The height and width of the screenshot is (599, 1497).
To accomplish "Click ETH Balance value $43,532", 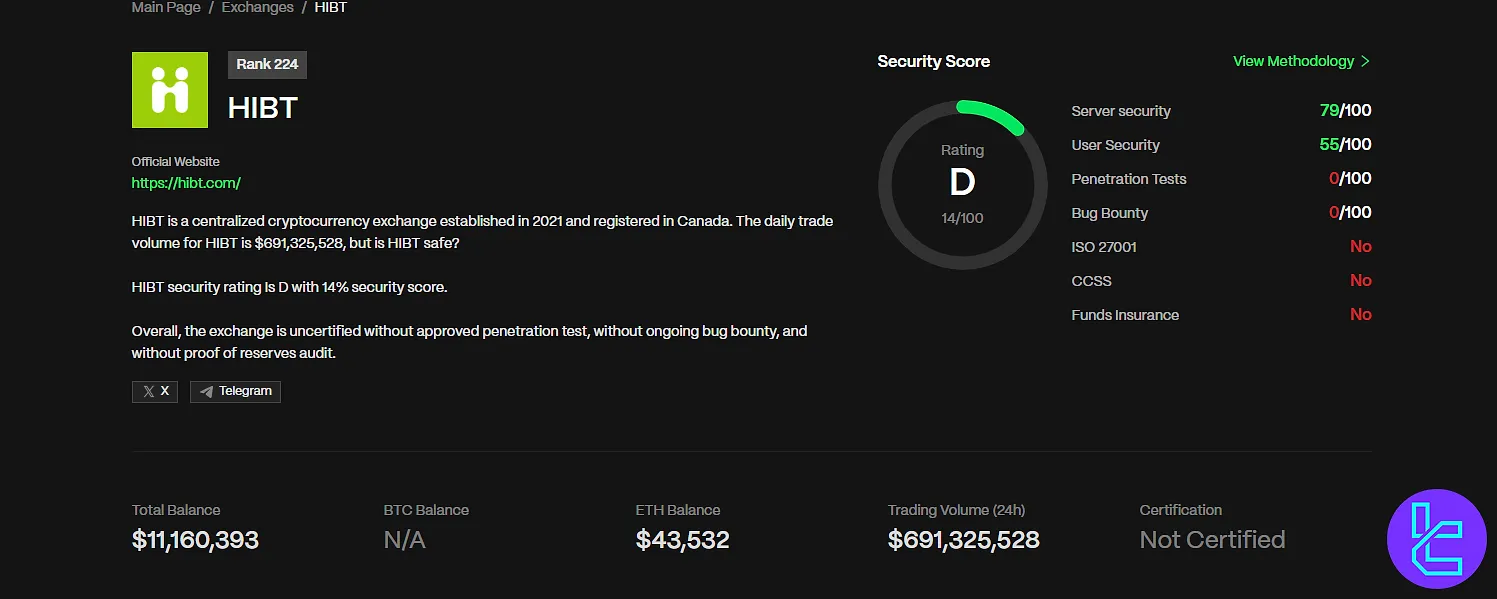I will pos(683,540).
